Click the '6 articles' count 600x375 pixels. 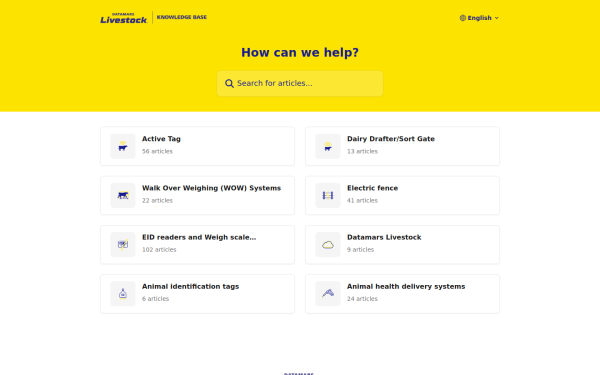pos(155,298)
